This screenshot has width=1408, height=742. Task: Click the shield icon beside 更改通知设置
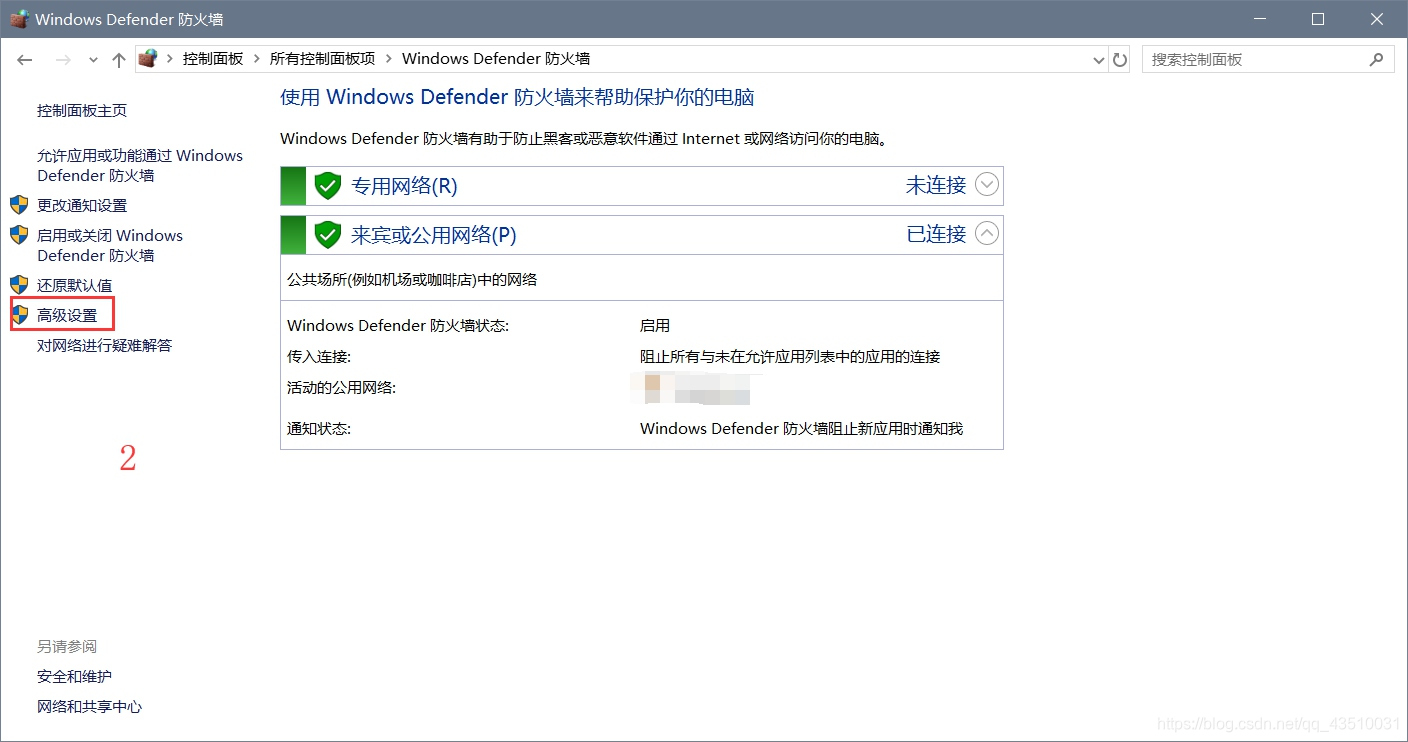click(19, 205)
